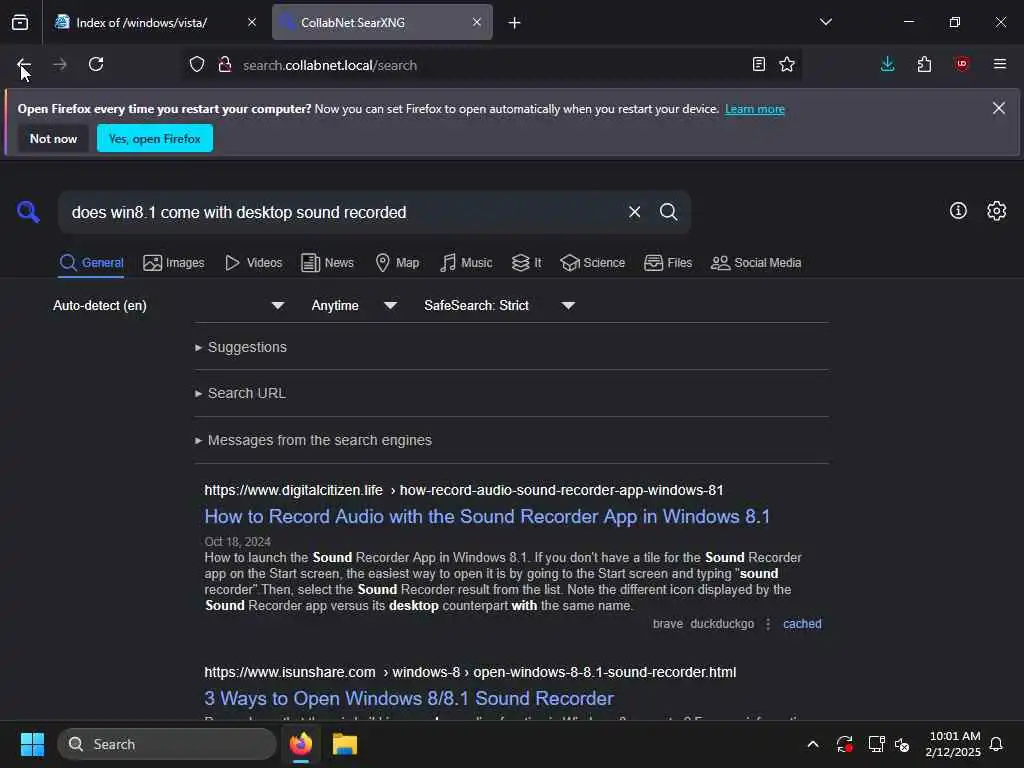Screen dimensions: 1024x768
Task: Clear the search query with the X
Action: tap(634, 212)
